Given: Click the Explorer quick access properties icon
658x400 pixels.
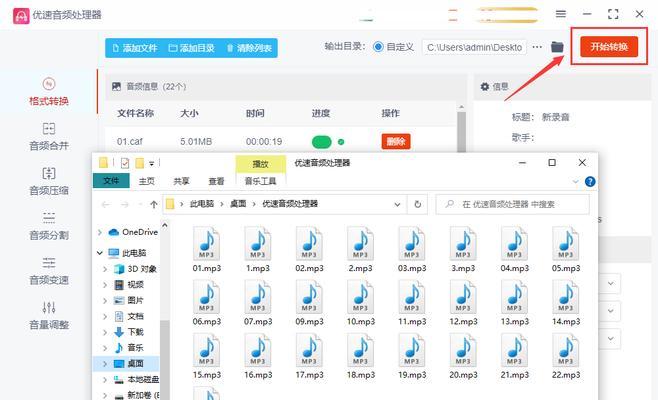Looking at the screenshot, I should (x=125, y=163).
